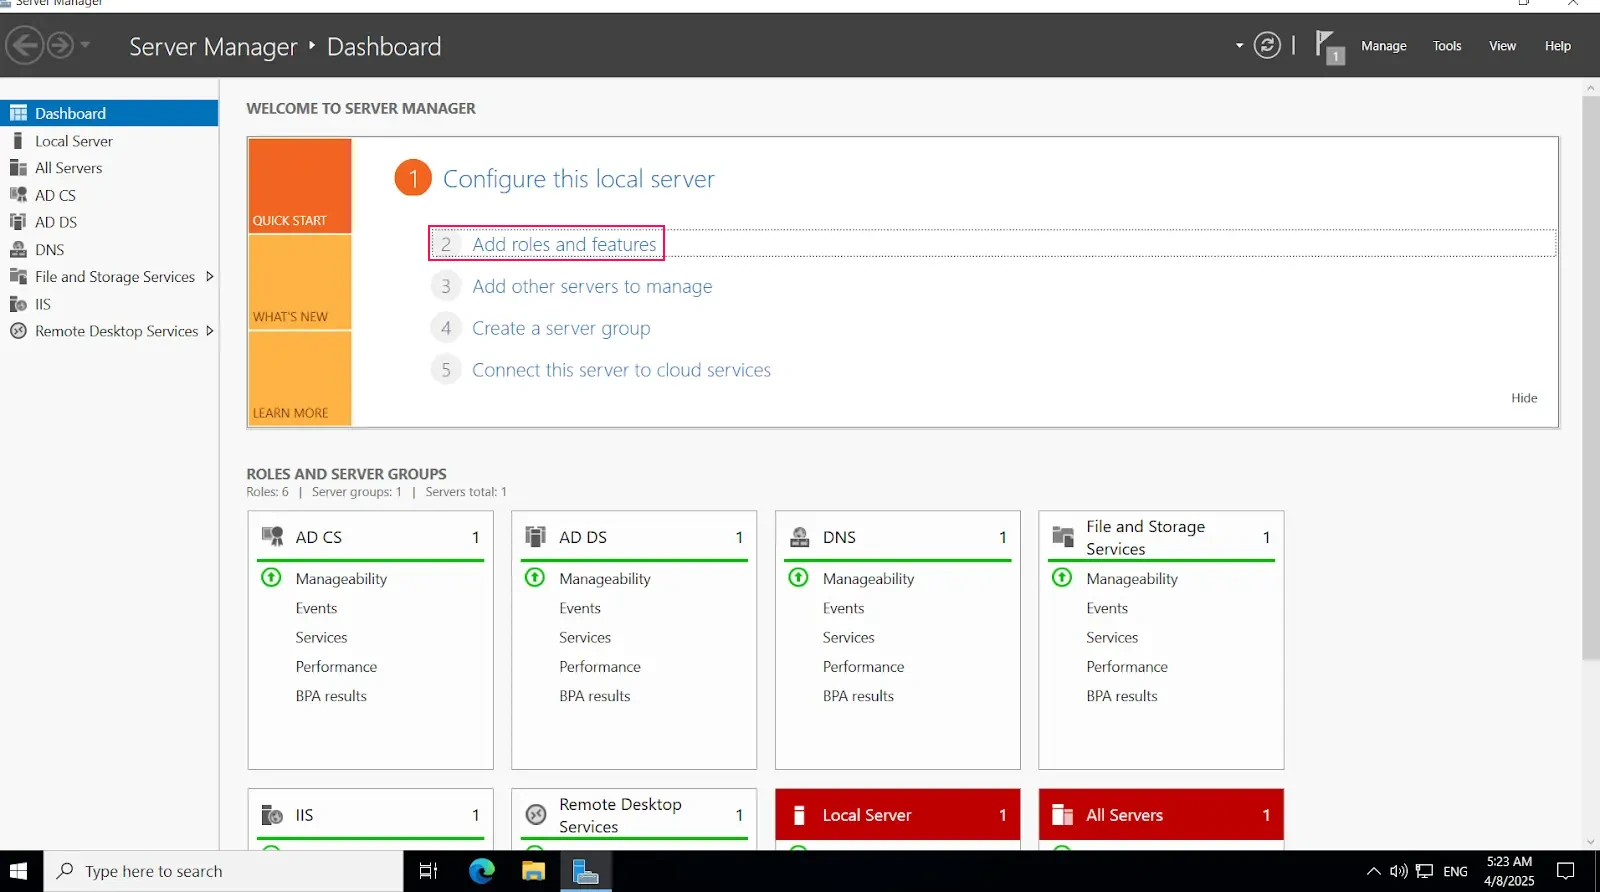Click Manageability status icon in AD CS tile
1600x892 pixels.
[x=271, y=578]
